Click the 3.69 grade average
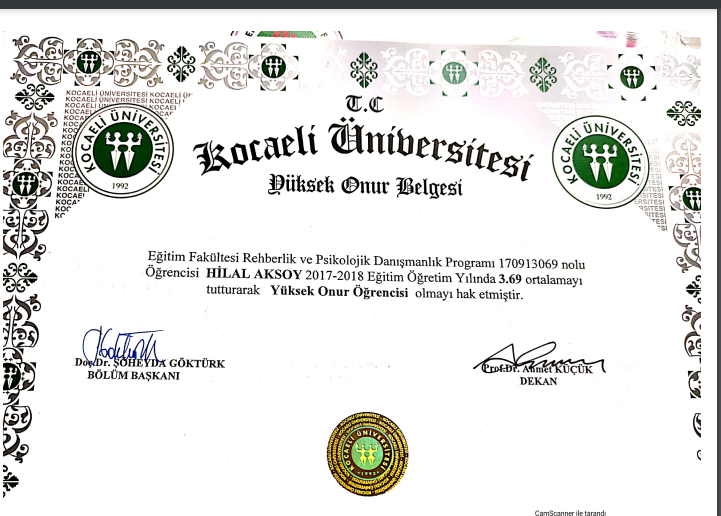 click(x=510, y=279)
